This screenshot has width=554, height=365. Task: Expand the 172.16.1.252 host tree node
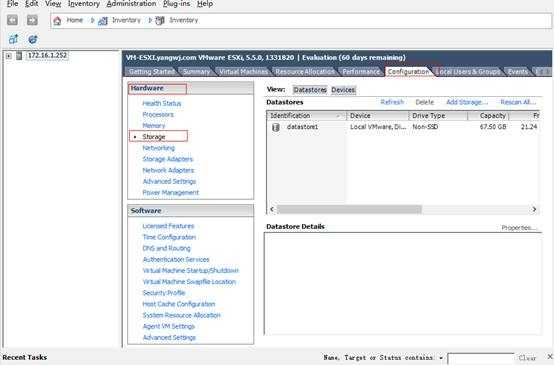pyautogui.click(x=8, y=56)
